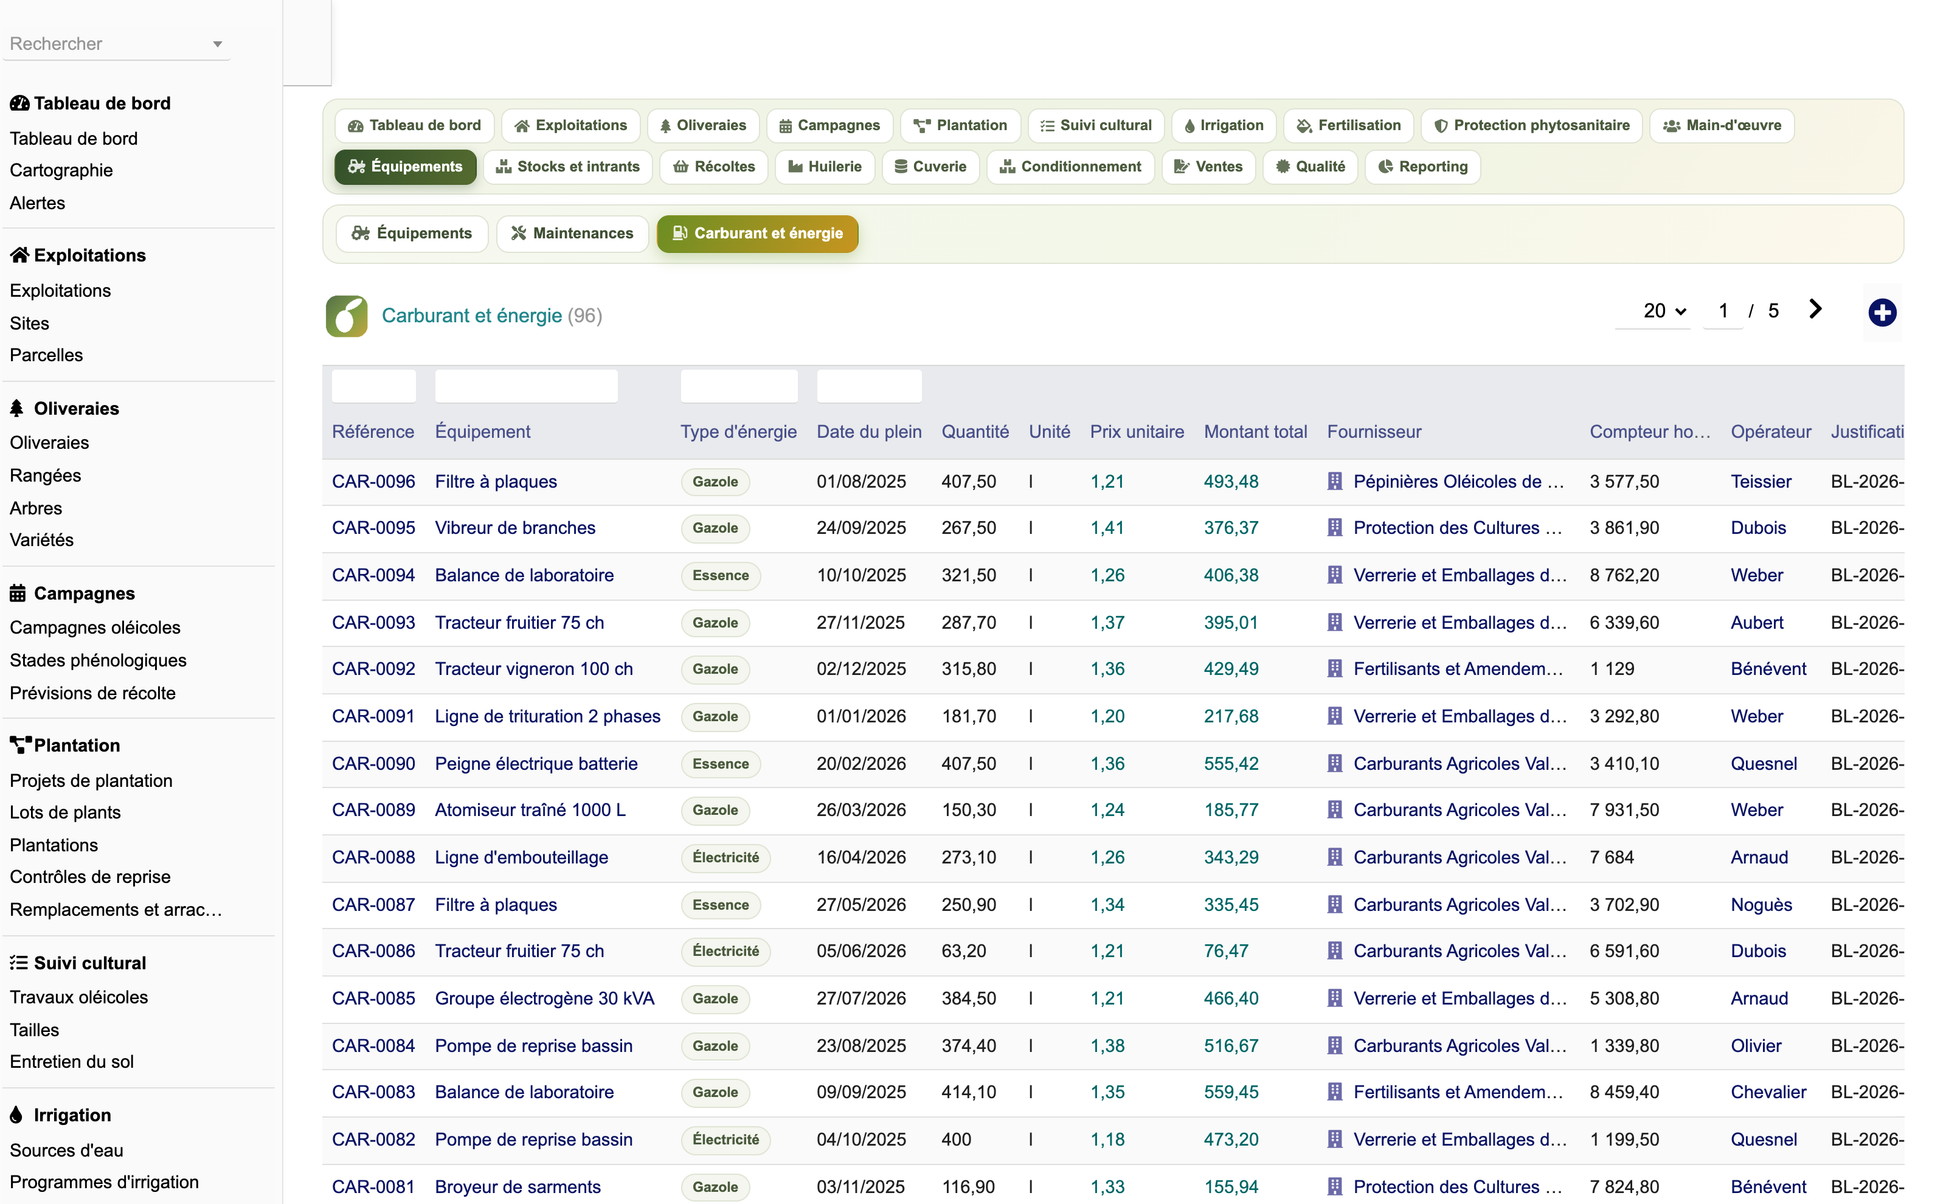Click the Type d'énergie filter field

pos(739,386)
